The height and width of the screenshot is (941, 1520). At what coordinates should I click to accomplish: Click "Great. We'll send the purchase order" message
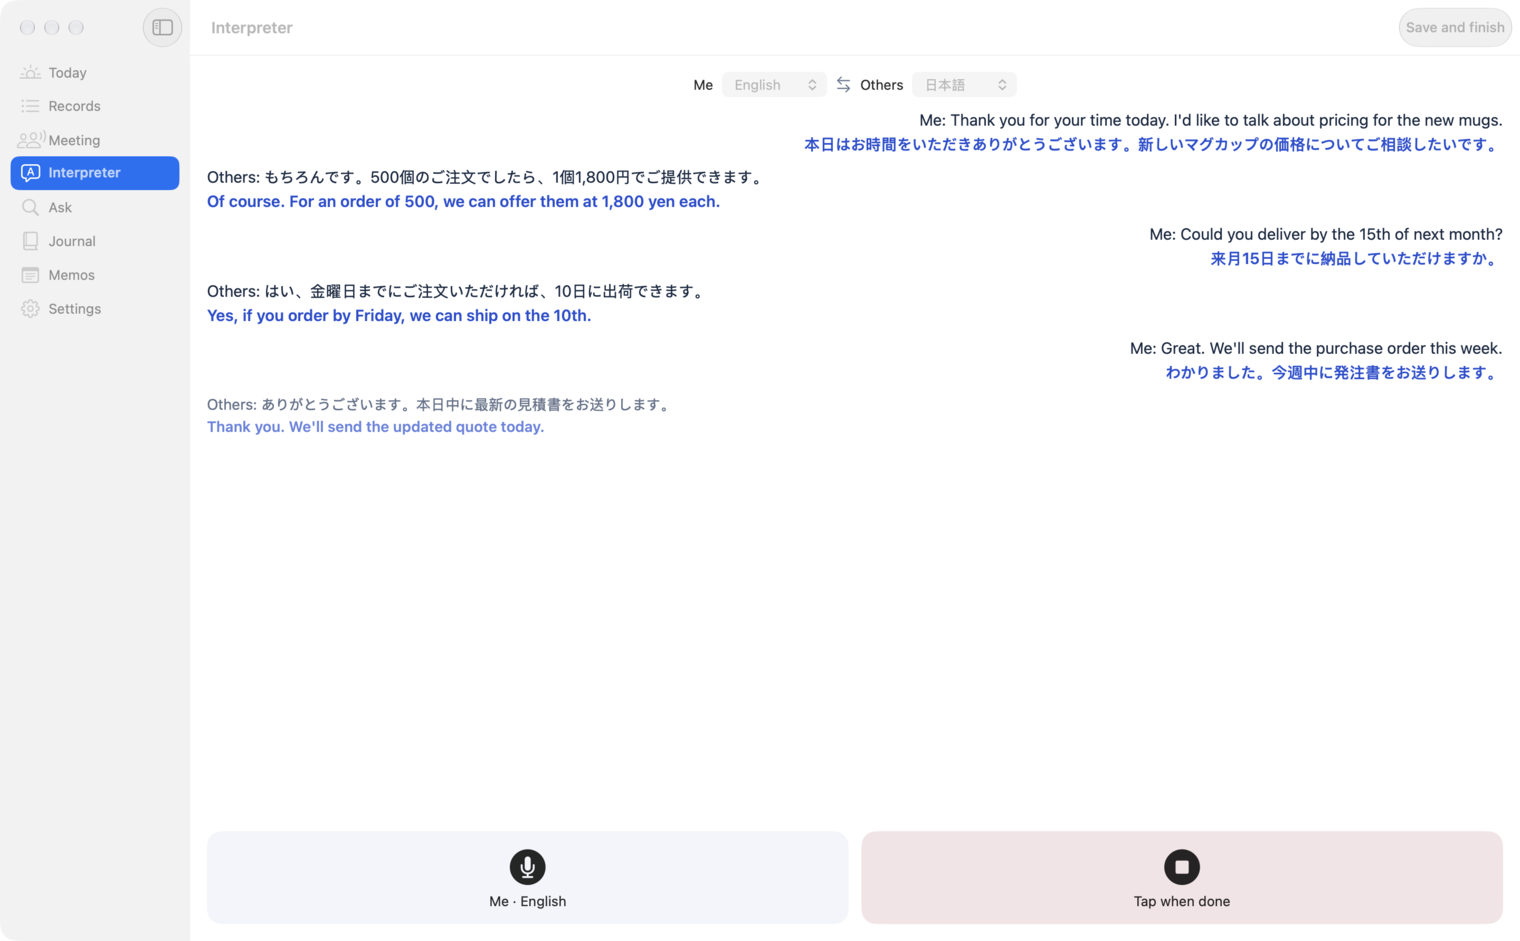(x=1316, y=348)
